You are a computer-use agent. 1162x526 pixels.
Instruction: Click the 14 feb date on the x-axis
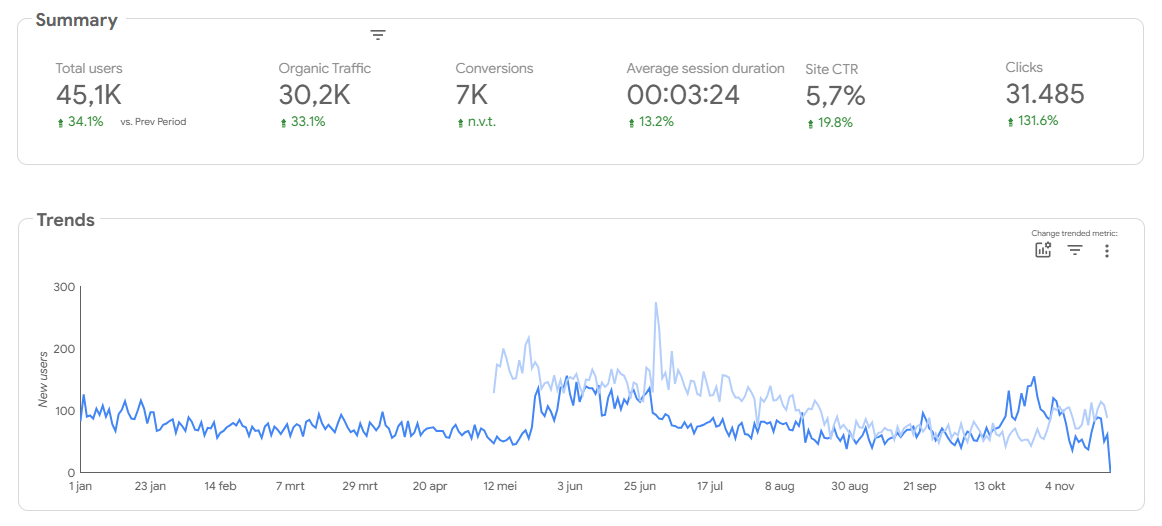pyautogui.click(x=220, y=487)
